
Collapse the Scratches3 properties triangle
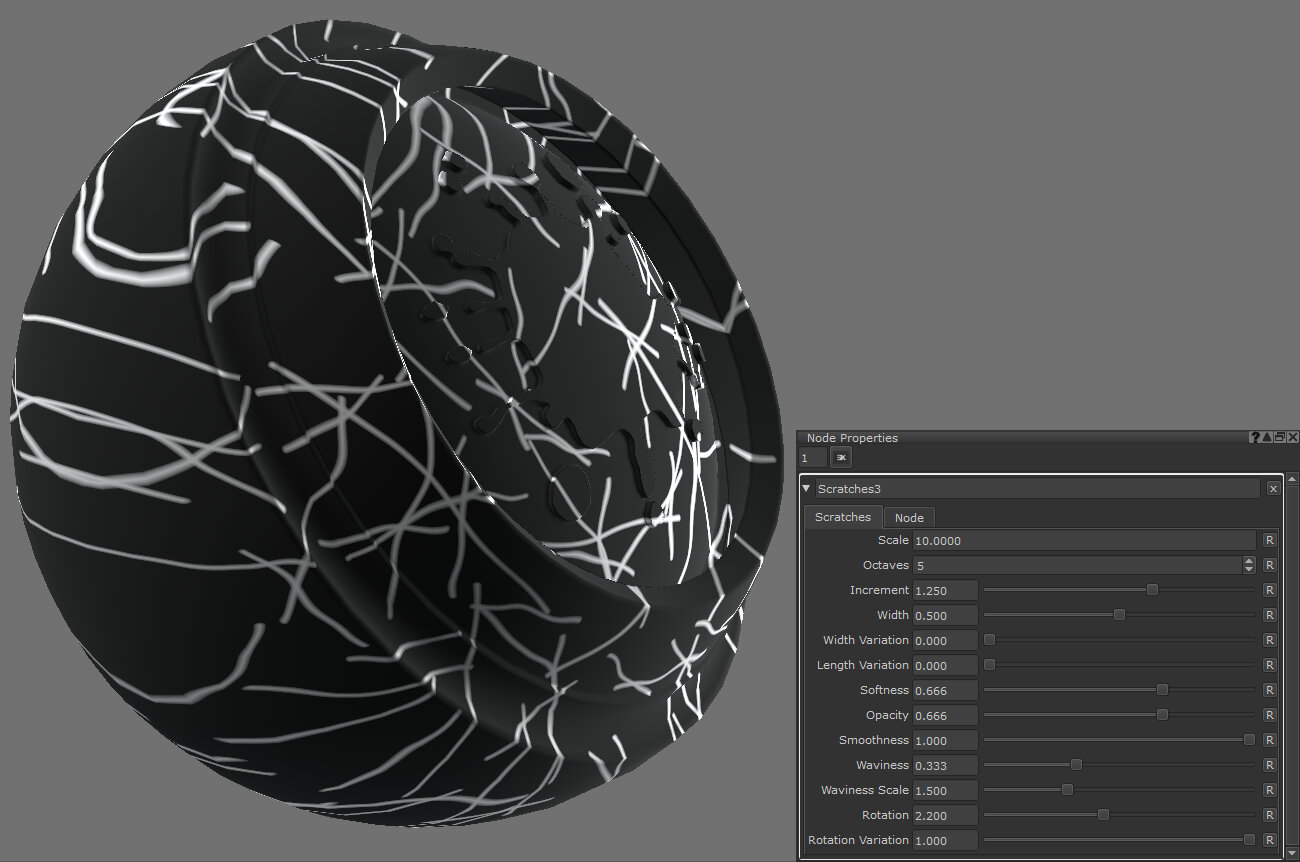click(807, 489)
